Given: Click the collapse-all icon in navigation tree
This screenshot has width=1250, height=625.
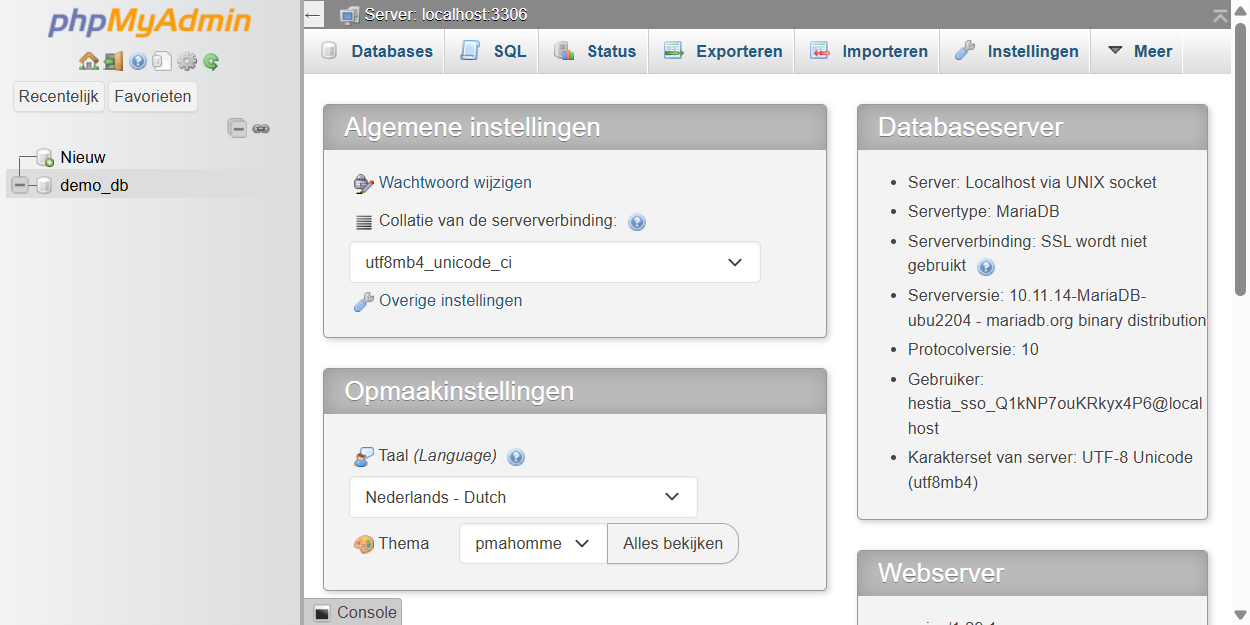Looking at the screenshot, I should click(237, 128).
